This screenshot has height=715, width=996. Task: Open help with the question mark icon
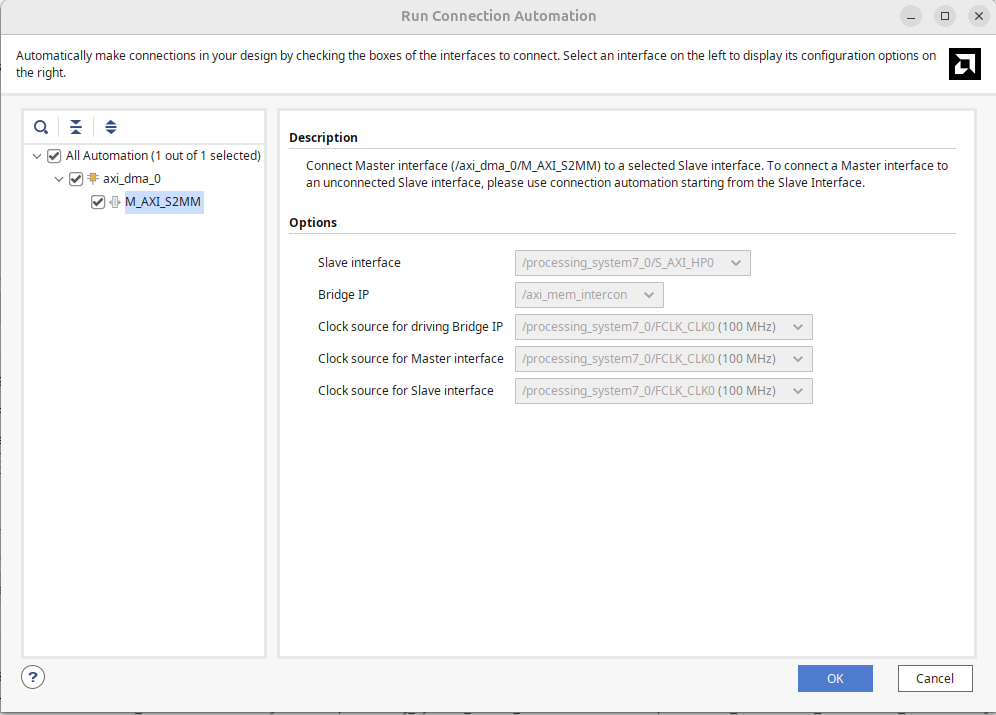[33, 677]
